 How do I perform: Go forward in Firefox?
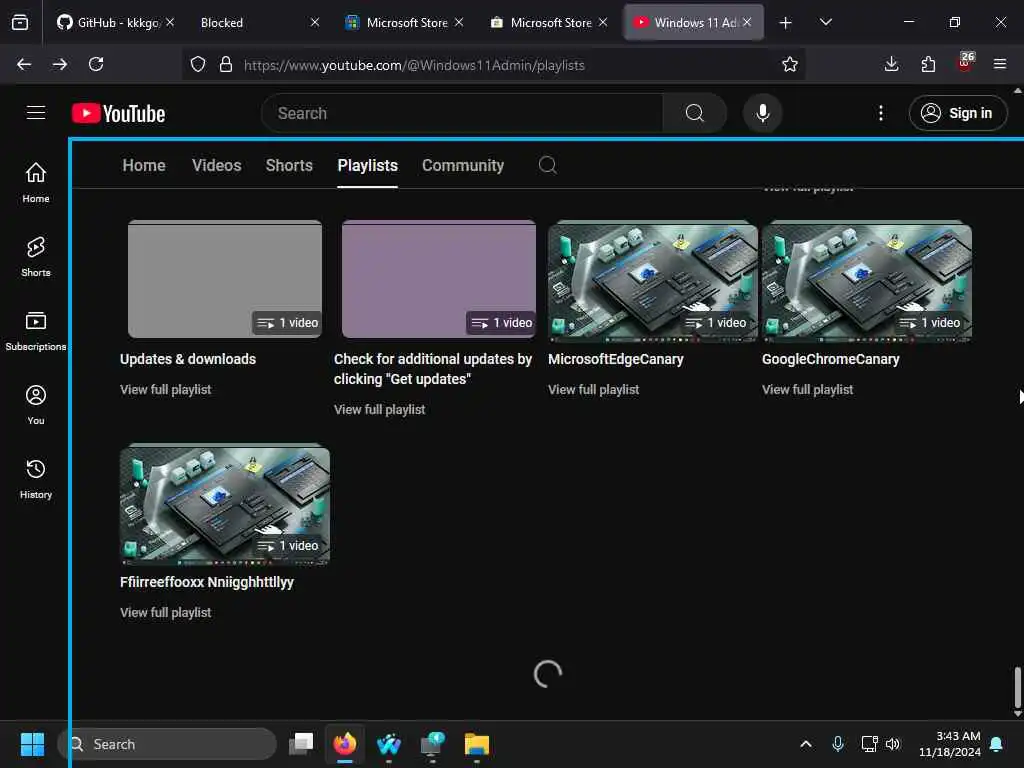click(60, 64)
